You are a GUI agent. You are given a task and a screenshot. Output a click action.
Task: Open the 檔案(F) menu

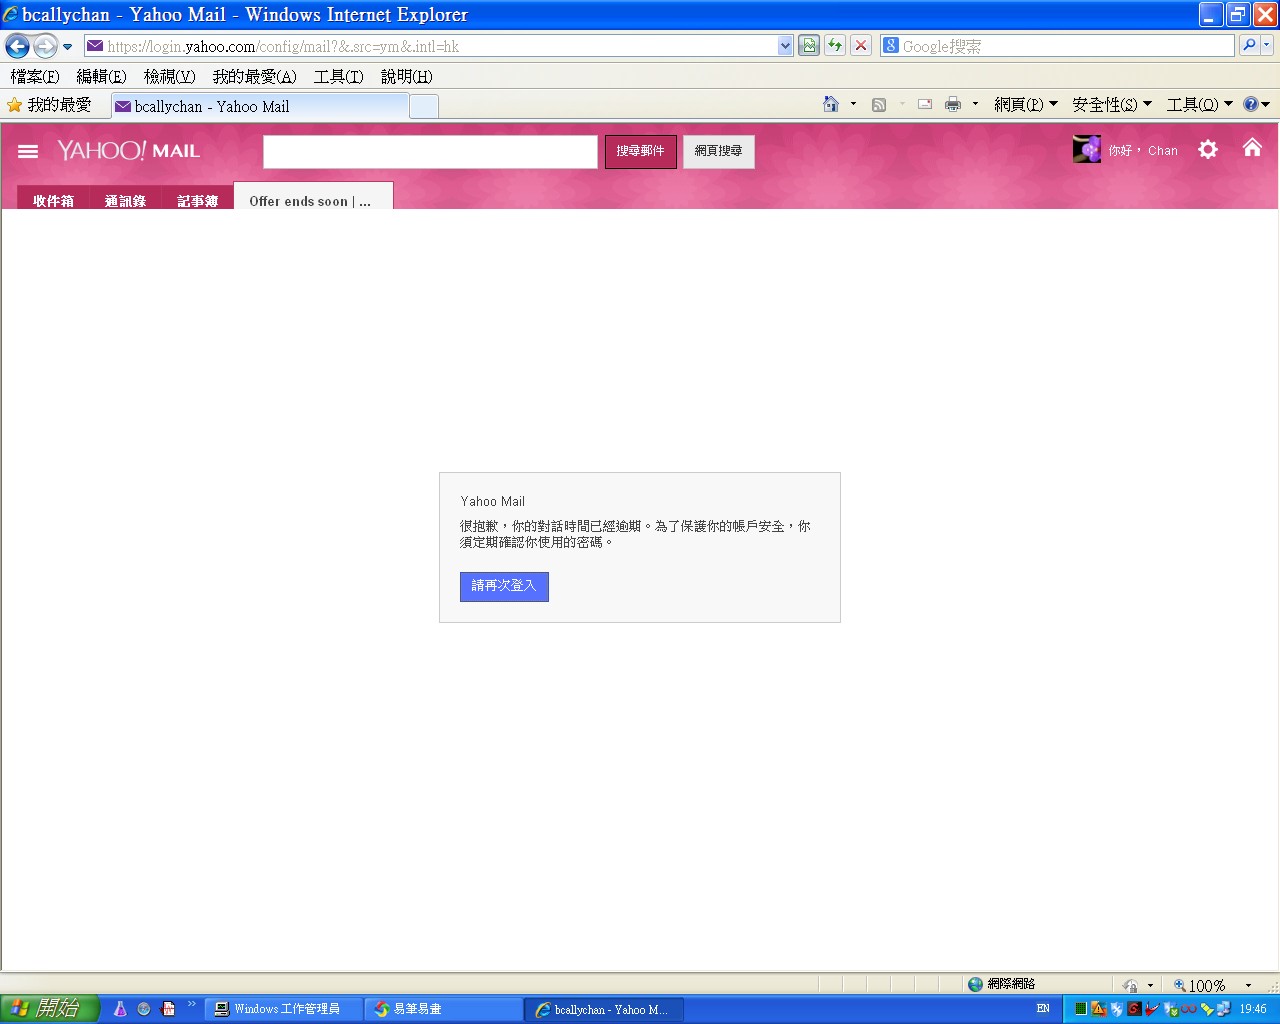click(35, 76)
